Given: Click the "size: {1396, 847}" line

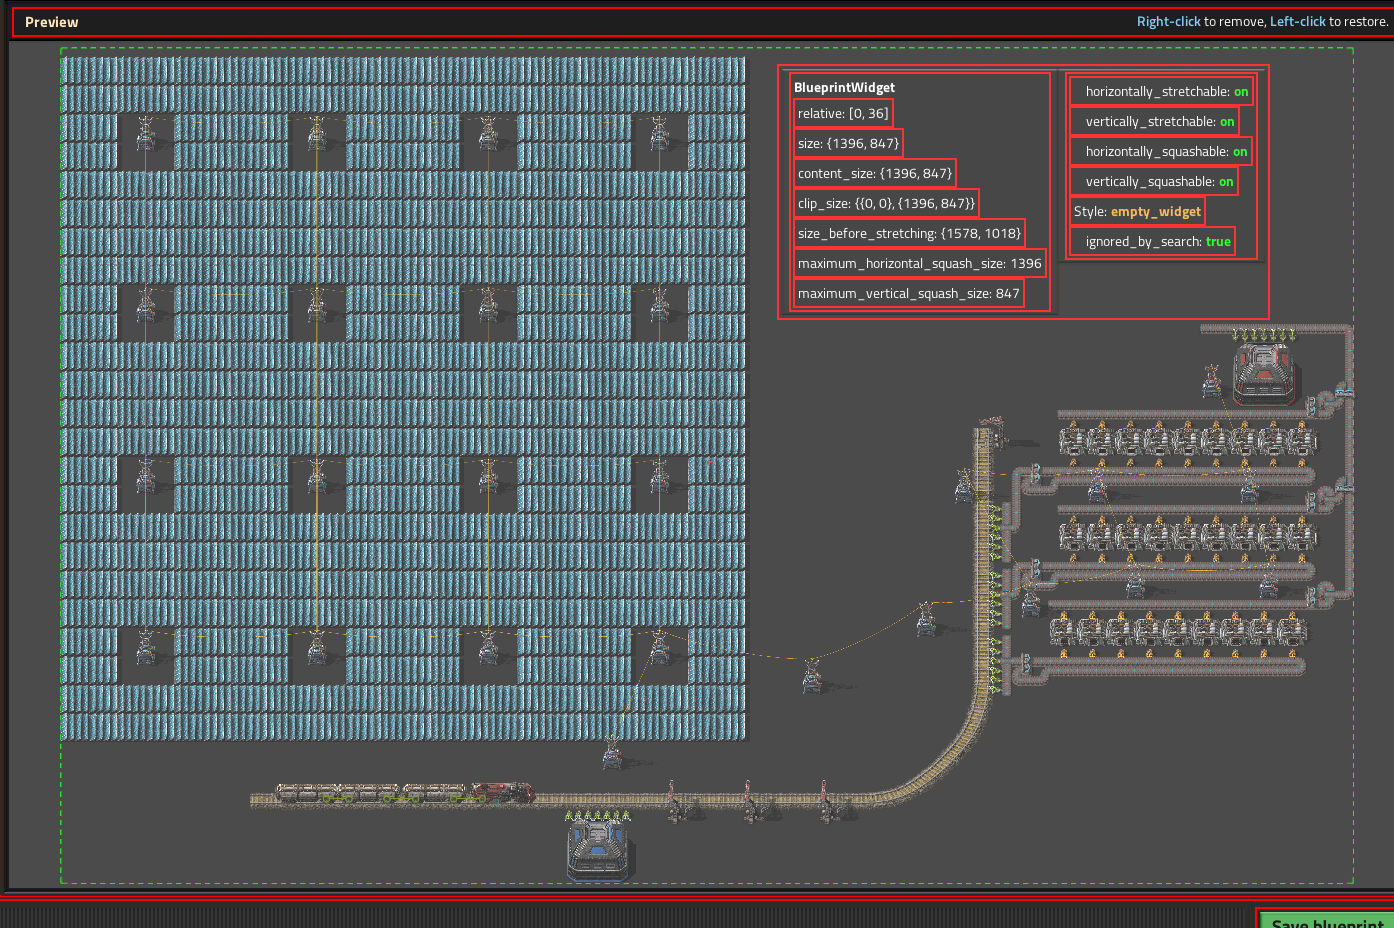Looking at the screenshot, I should click(x=848, y=143).
